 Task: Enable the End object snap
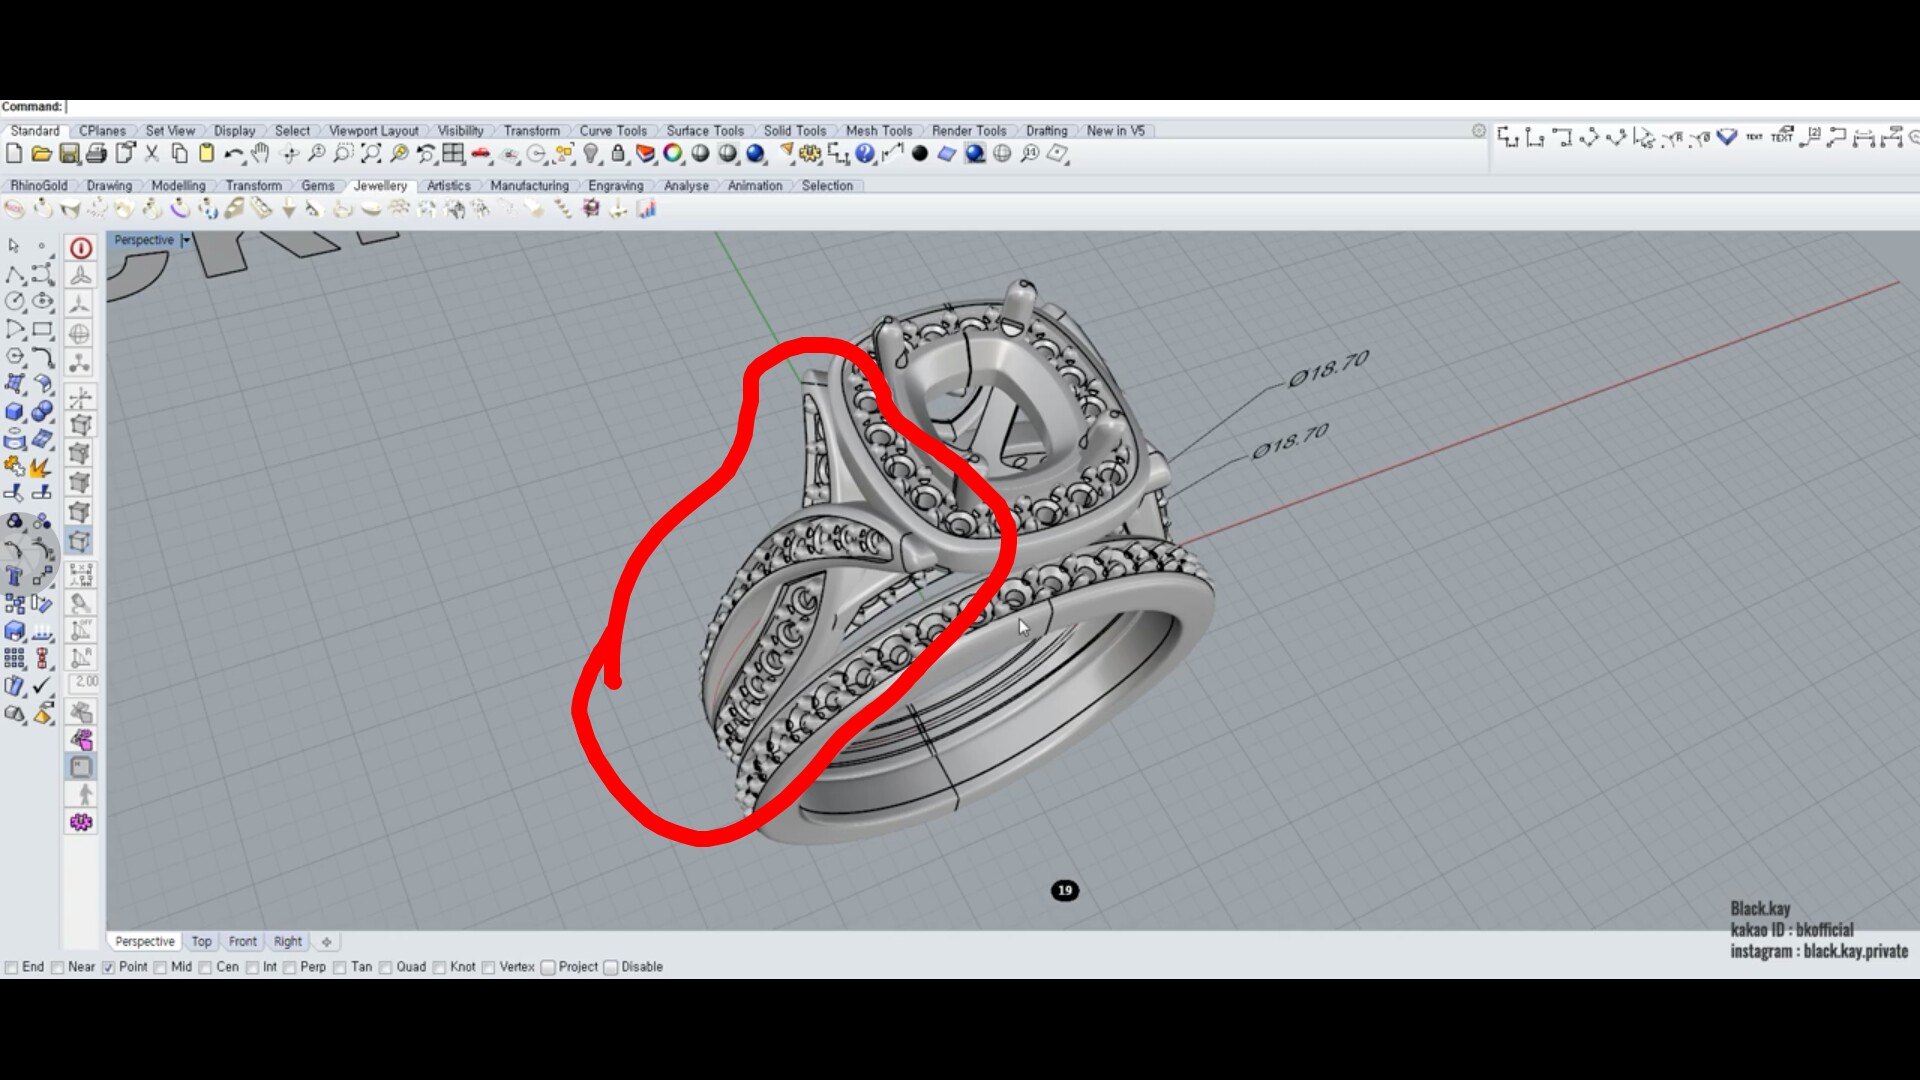(x=12, y=967)
